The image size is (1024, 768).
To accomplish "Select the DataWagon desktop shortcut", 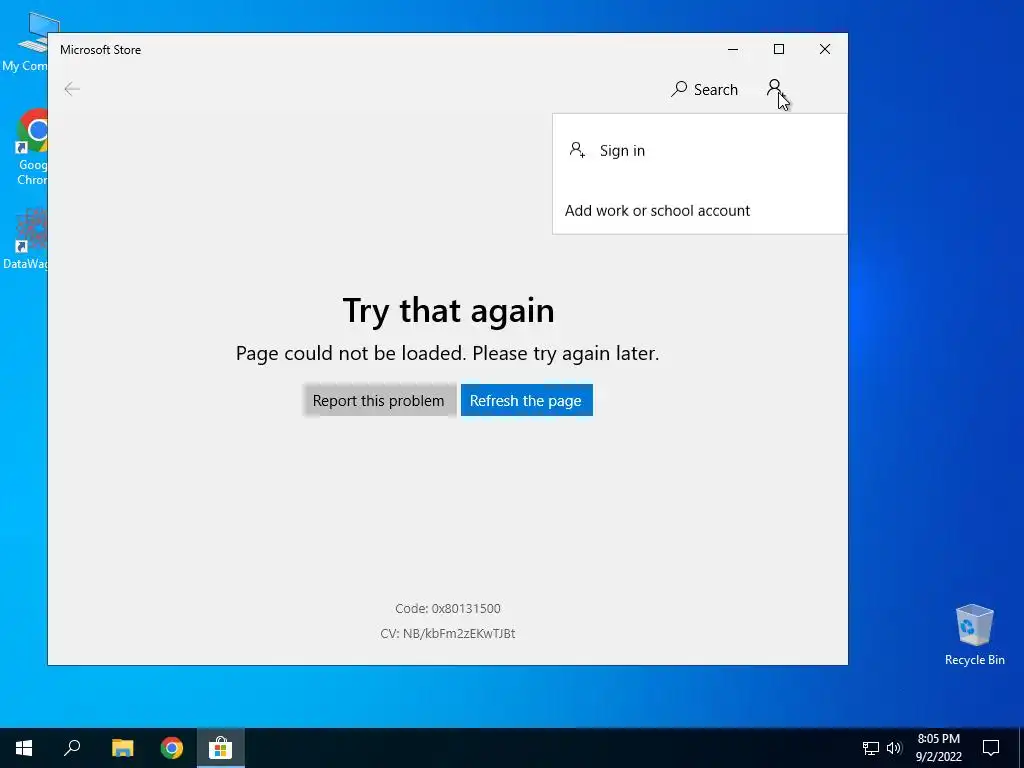I will pyautogui.click(x=25, y=239).
